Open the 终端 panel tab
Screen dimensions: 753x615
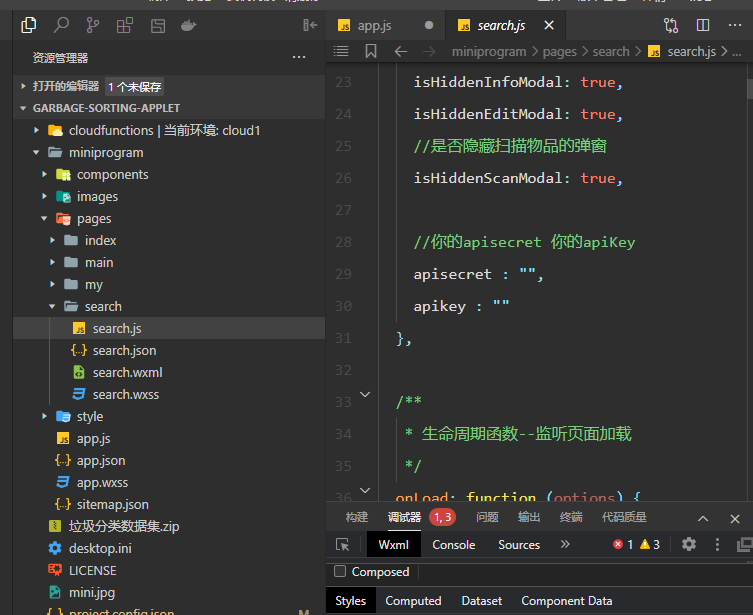click(571, 517)
